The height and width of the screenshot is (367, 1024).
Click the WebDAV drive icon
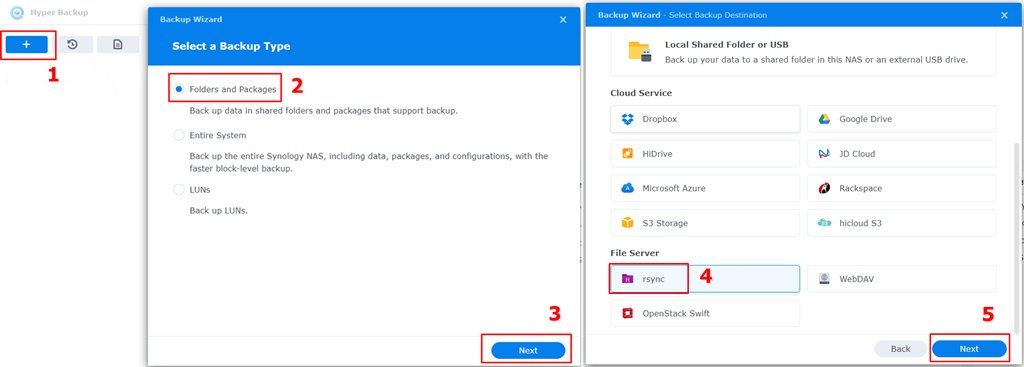pos(824,279)
